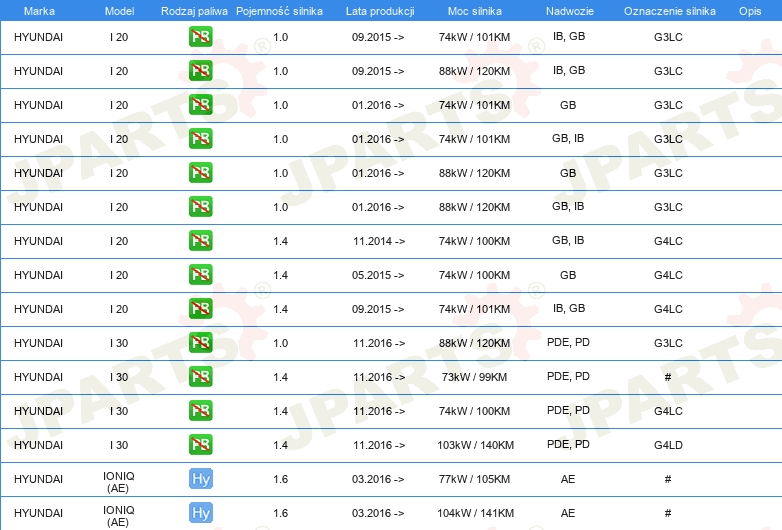Click the Marka column header
This screenshot has height=530, width=782.
tap(39, 11)
